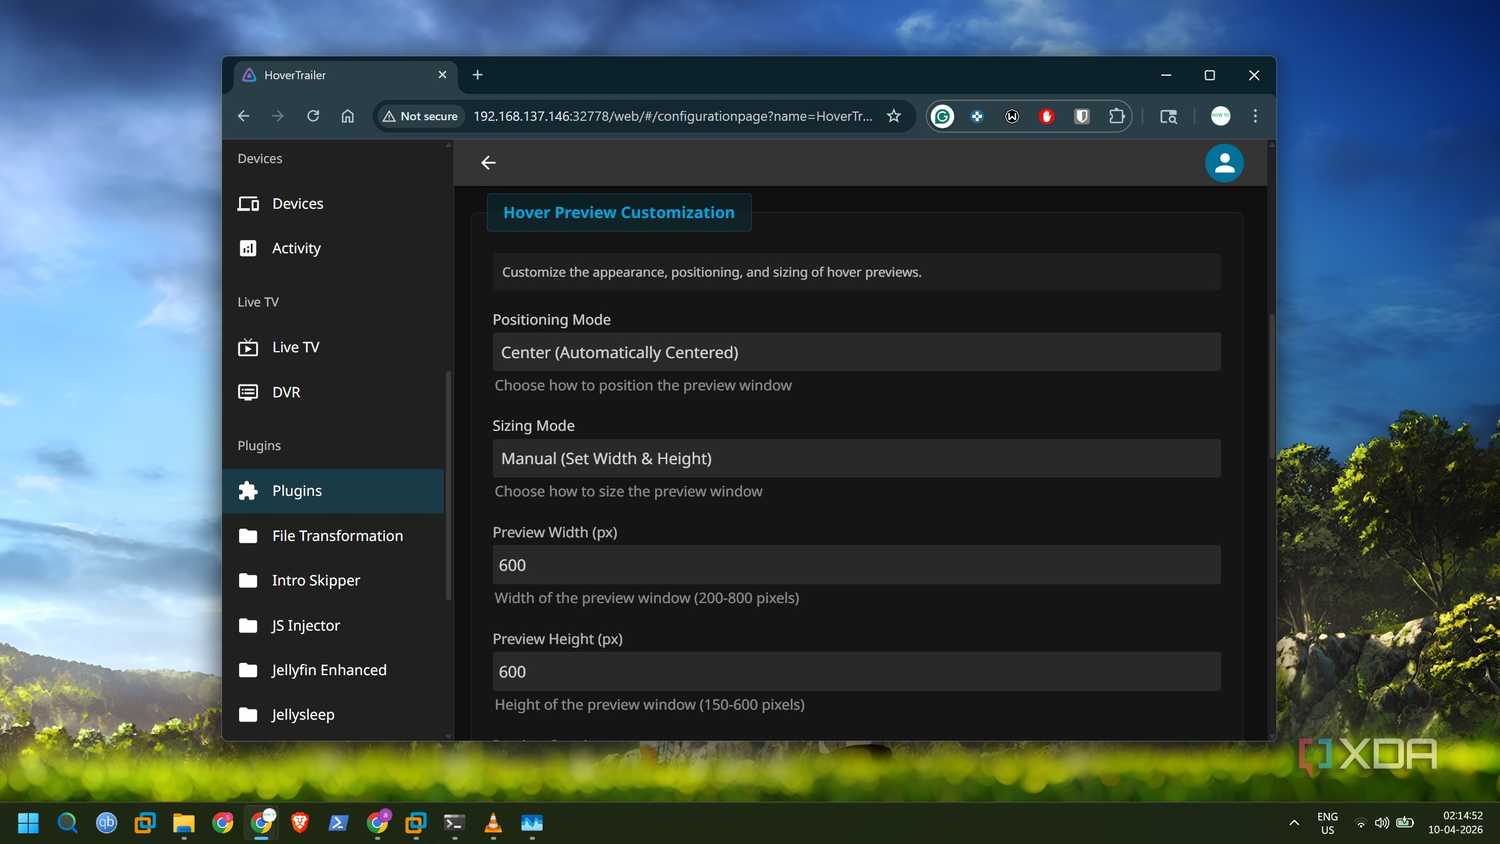
Task: Open VLC from the Windows taskbar
Action: 493,823
